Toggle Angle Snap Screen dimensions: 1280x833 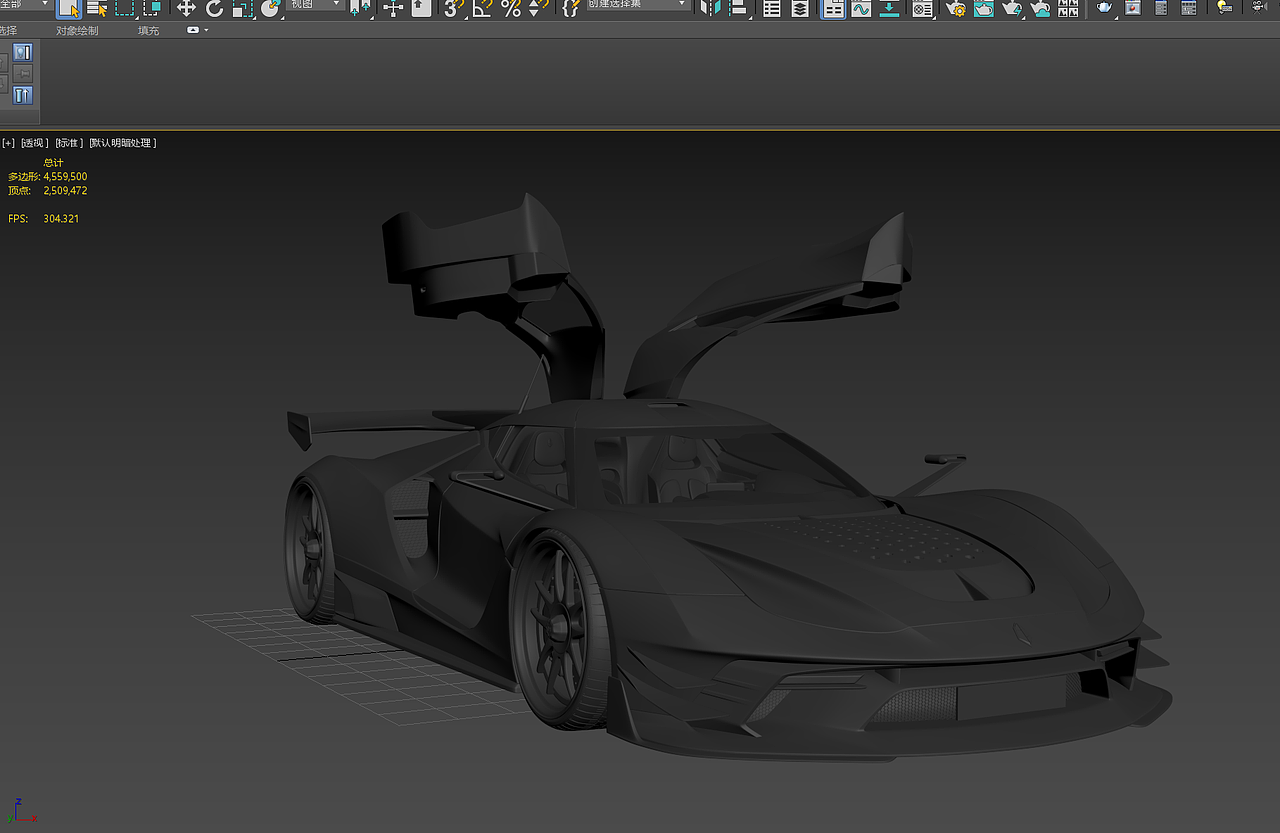click(482, 9)
